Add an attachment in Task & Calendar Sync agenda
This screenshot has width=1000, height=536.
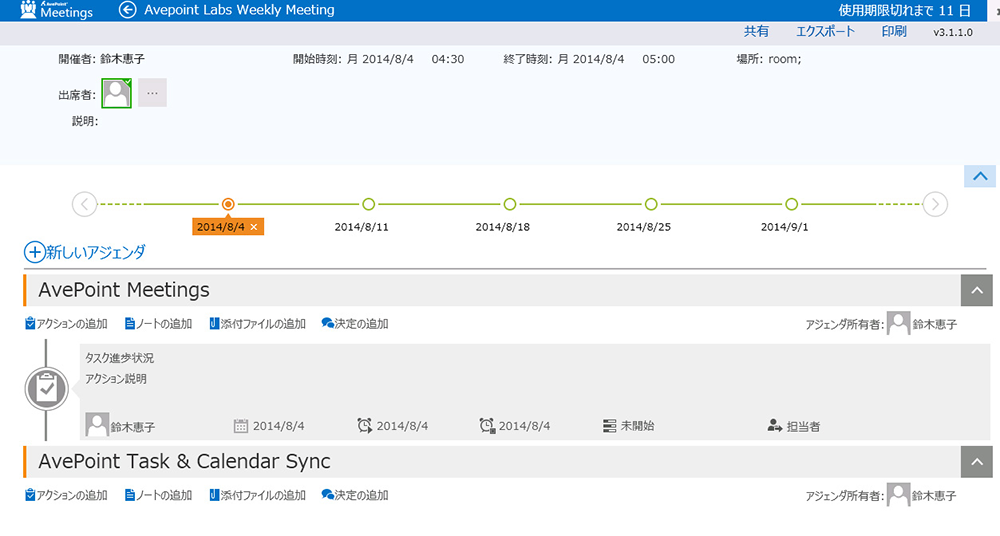tap(258, 495)
